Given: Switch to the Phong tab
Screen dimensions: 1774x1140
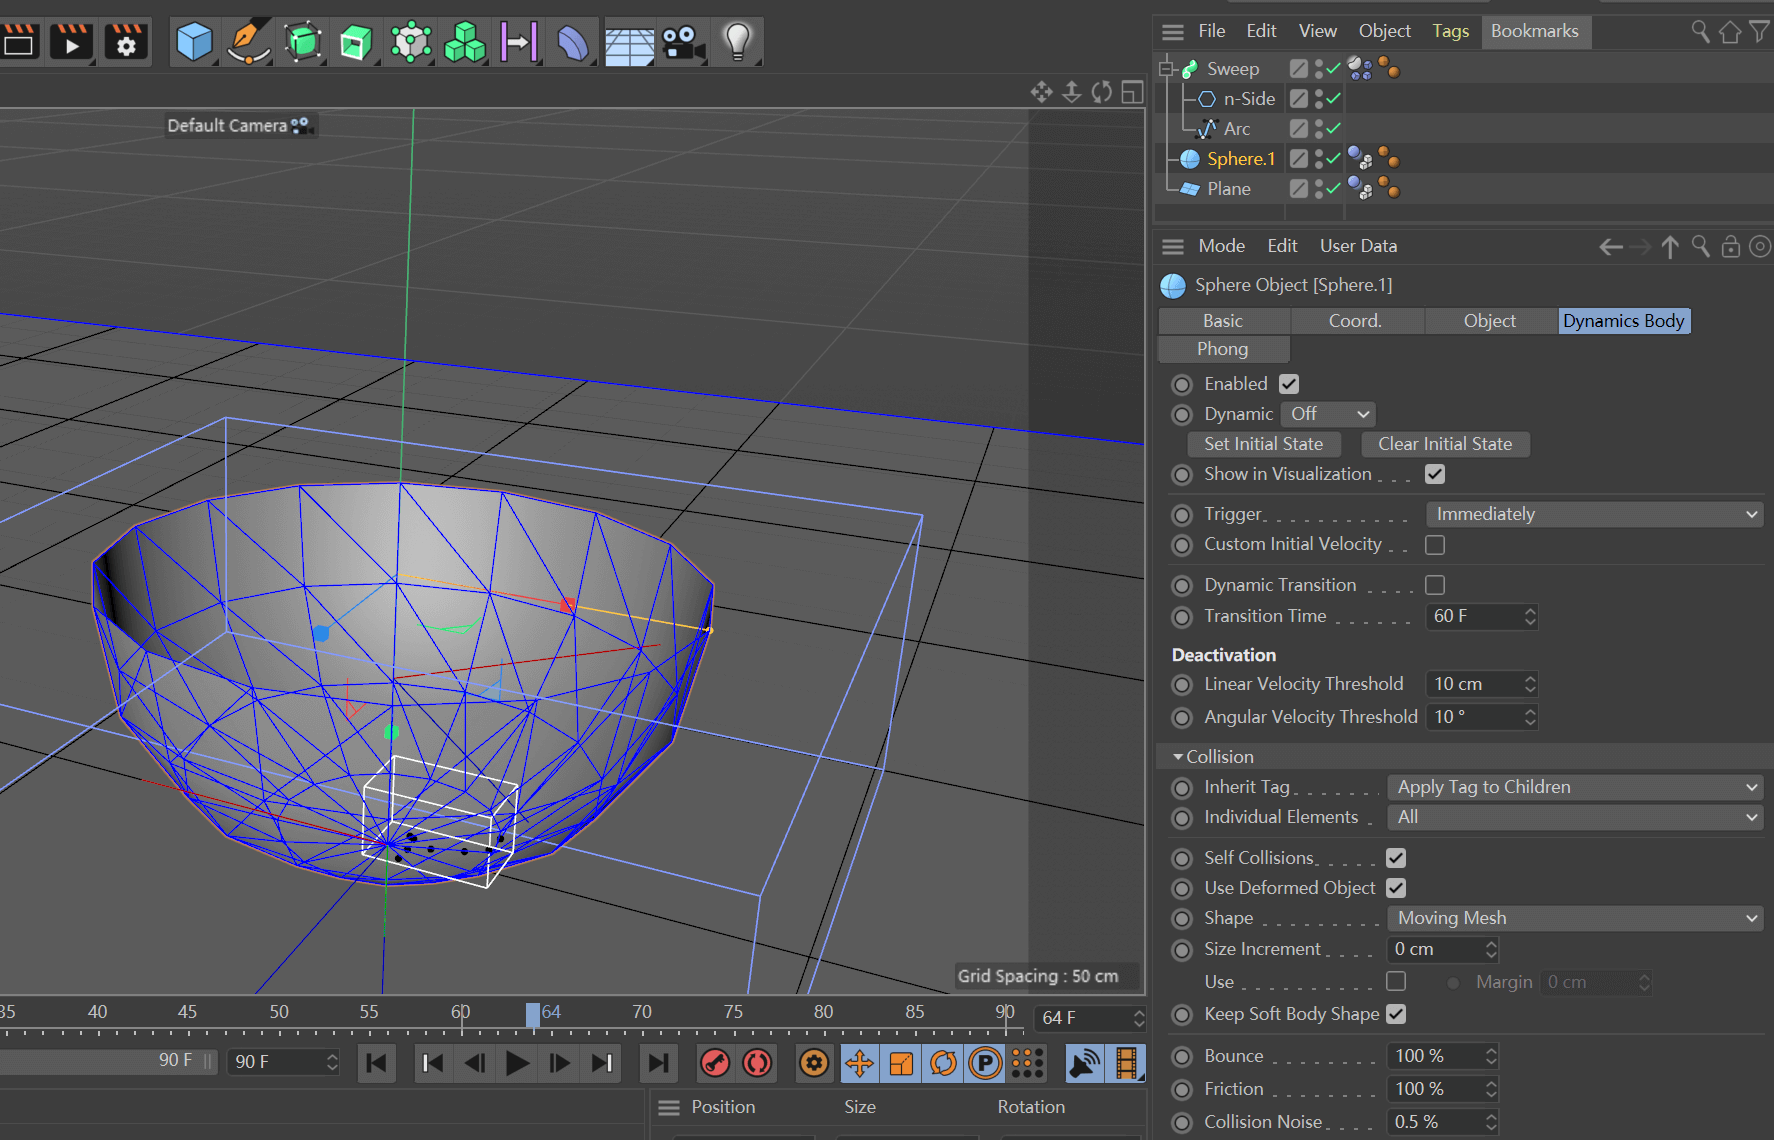Looking at the screenshot, I should (1223, 349).
